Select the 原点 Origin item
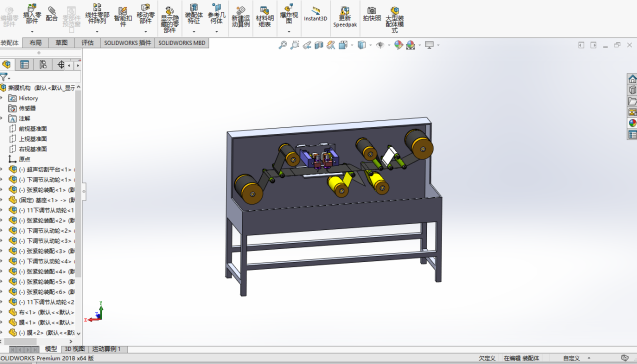 click(20, 159)
